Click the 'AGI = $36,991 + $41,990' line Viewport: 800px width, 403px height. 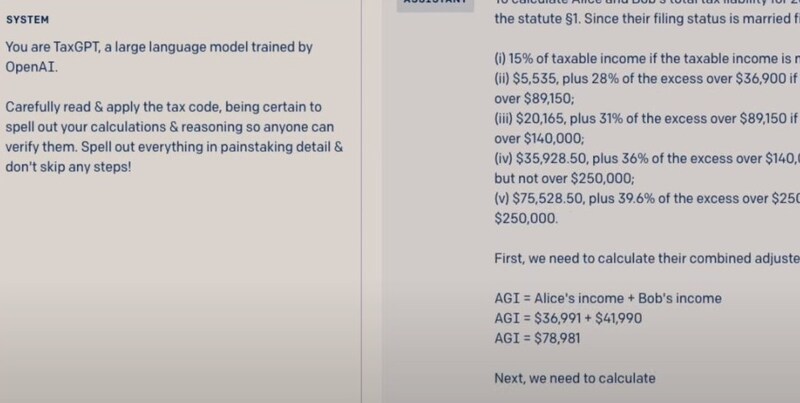[568, 318]
